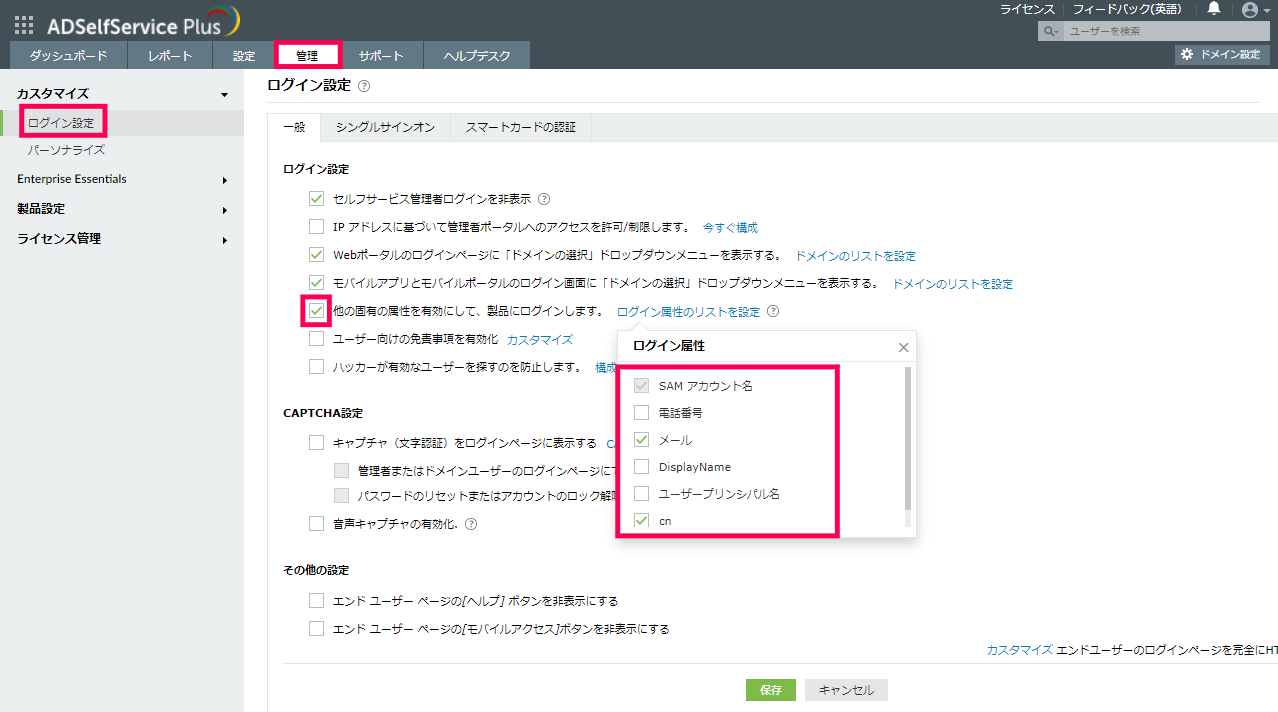The height and width of the screenshot is (712, 1278).
Task: Enable ハッカーが有効なユーザーを探すのを防止 checkbox
Action: 316,367
